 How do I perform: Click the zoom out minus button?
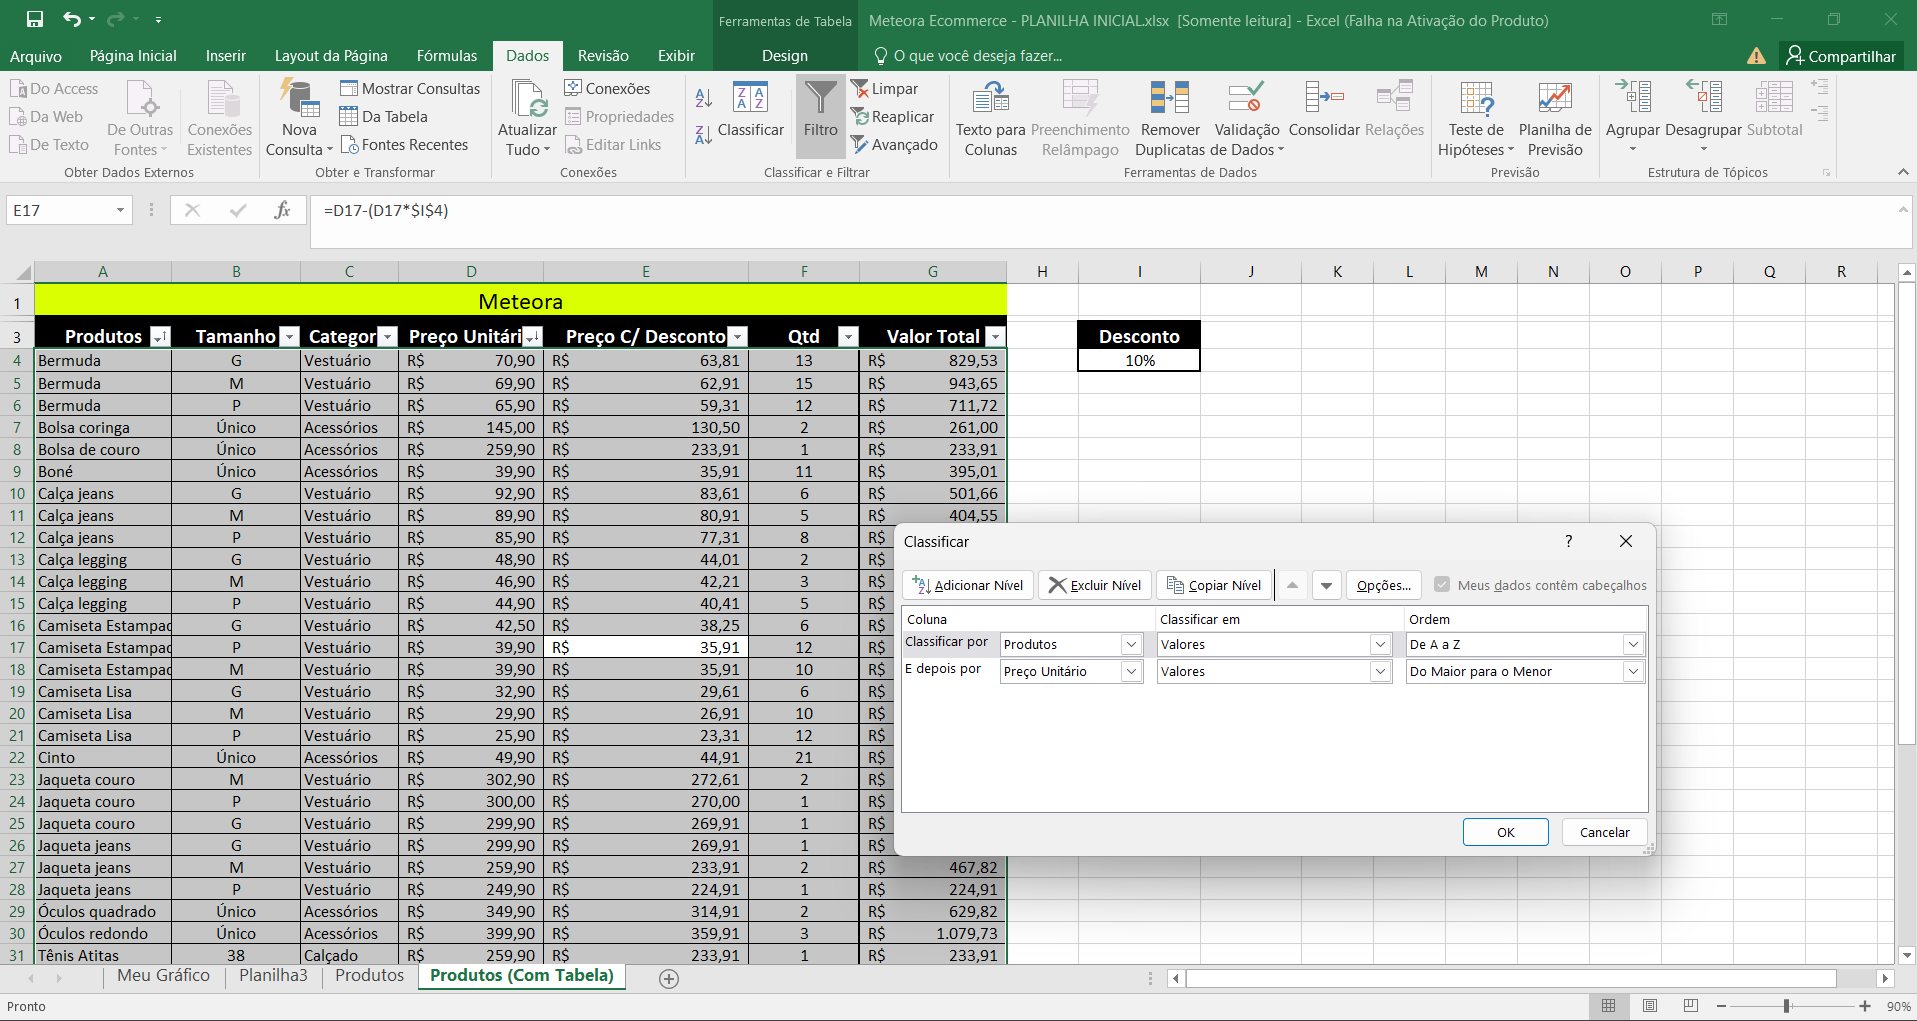pyautogui.click(x=1721, y=1006)
